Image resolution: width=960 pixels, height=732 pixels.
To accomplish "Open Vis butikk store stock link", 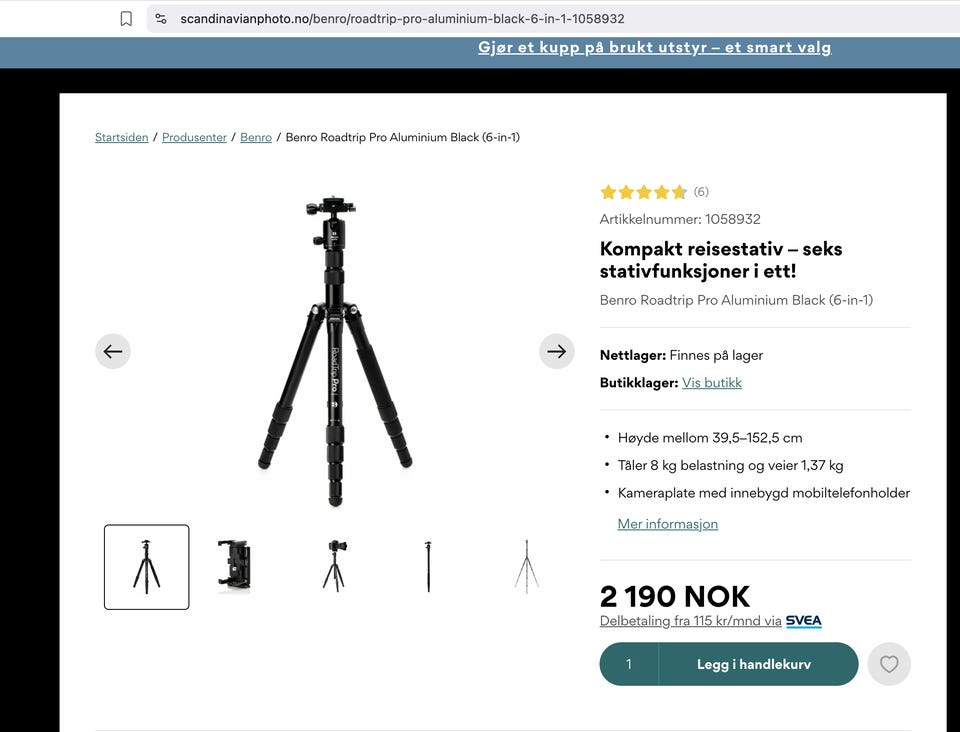I will 711,383.
